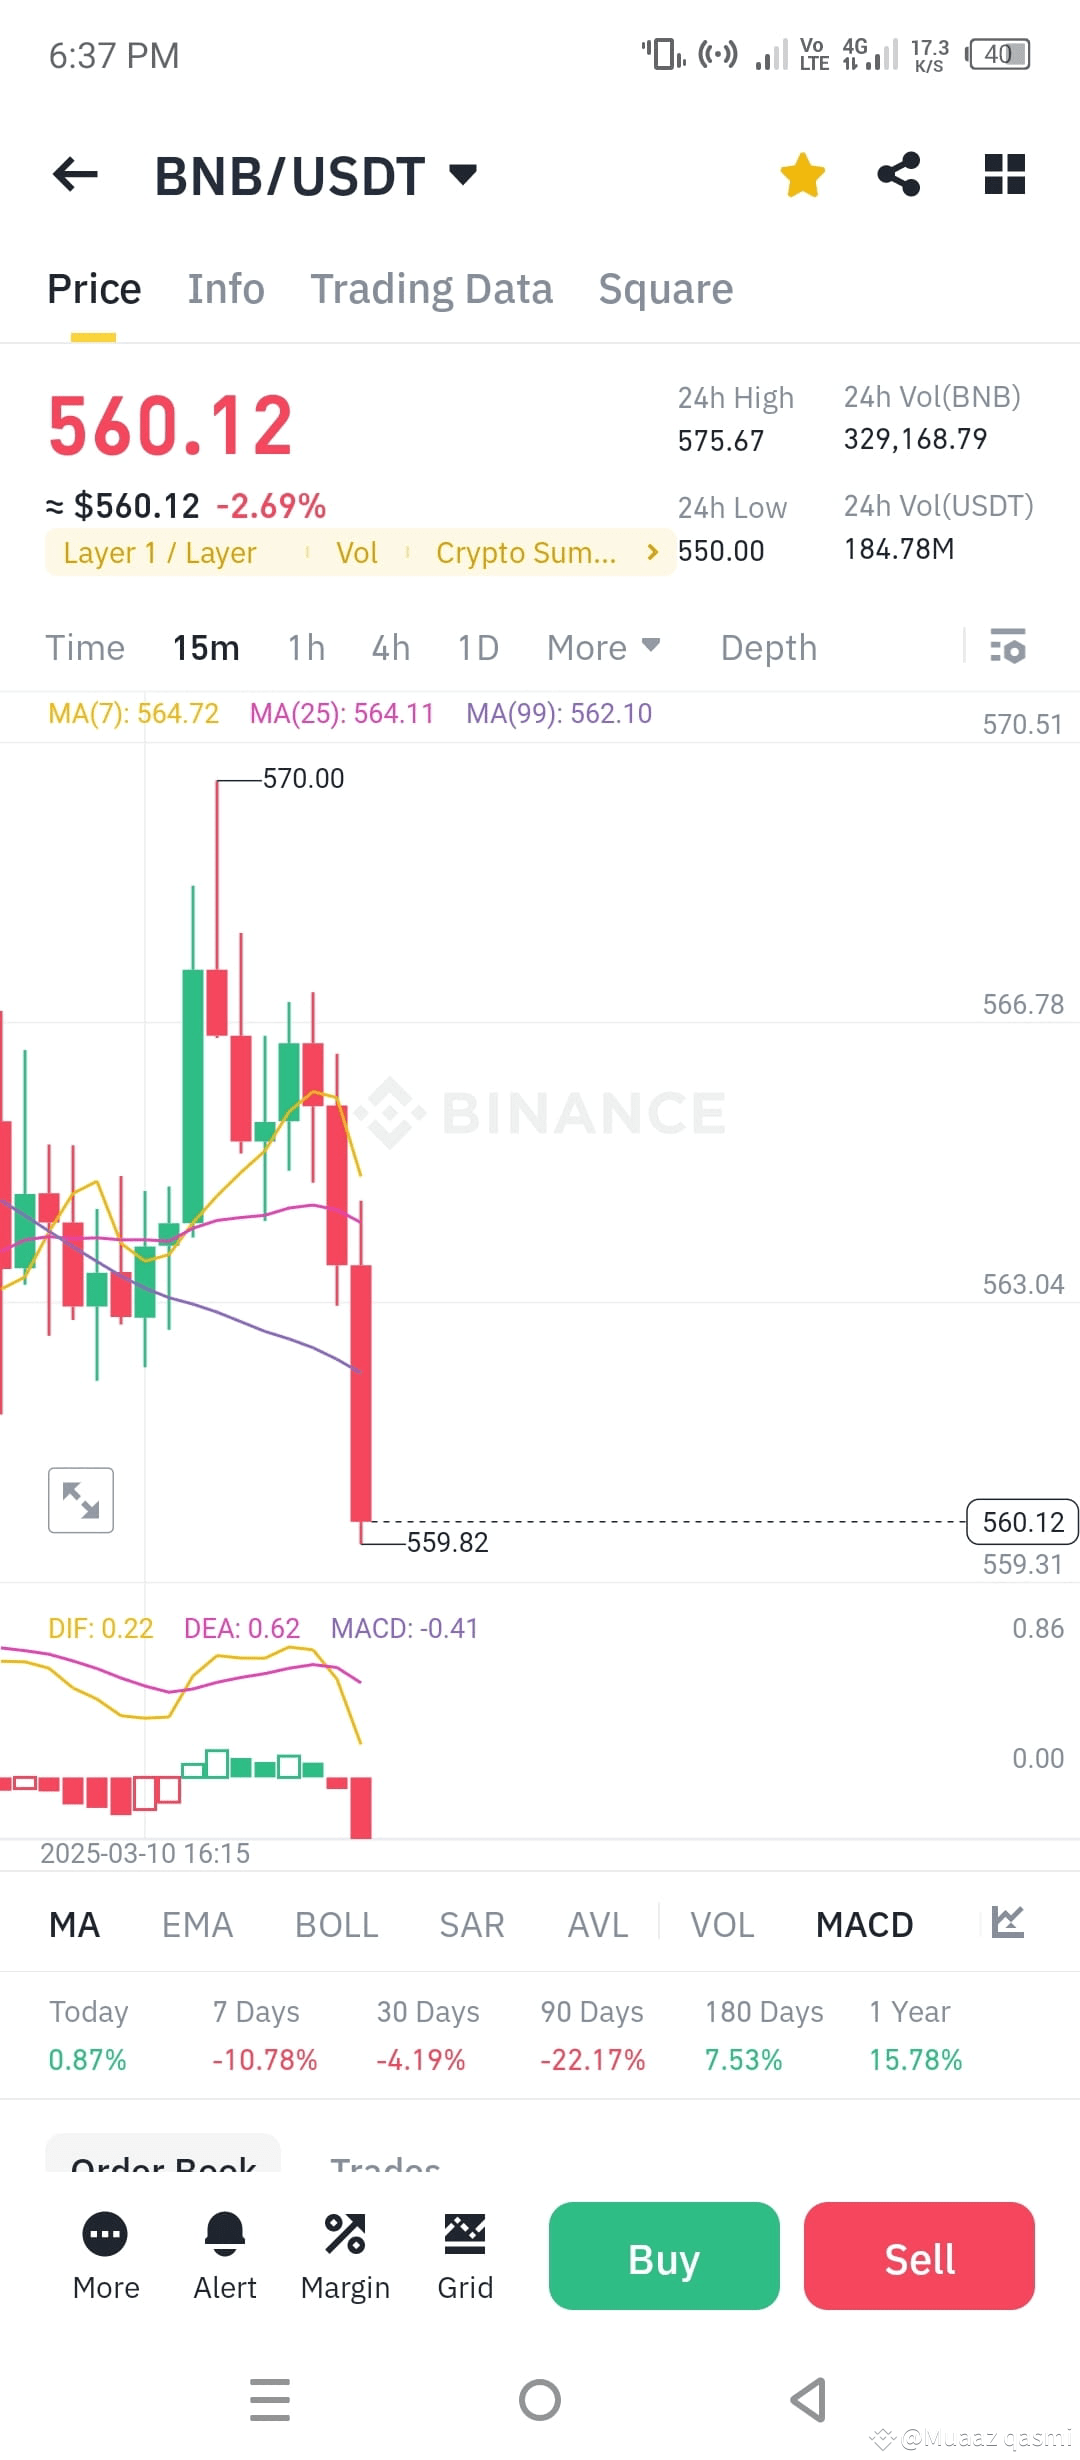Tap the battery indicator in status bar
1080x2460 pixels.
click(998, 54)
